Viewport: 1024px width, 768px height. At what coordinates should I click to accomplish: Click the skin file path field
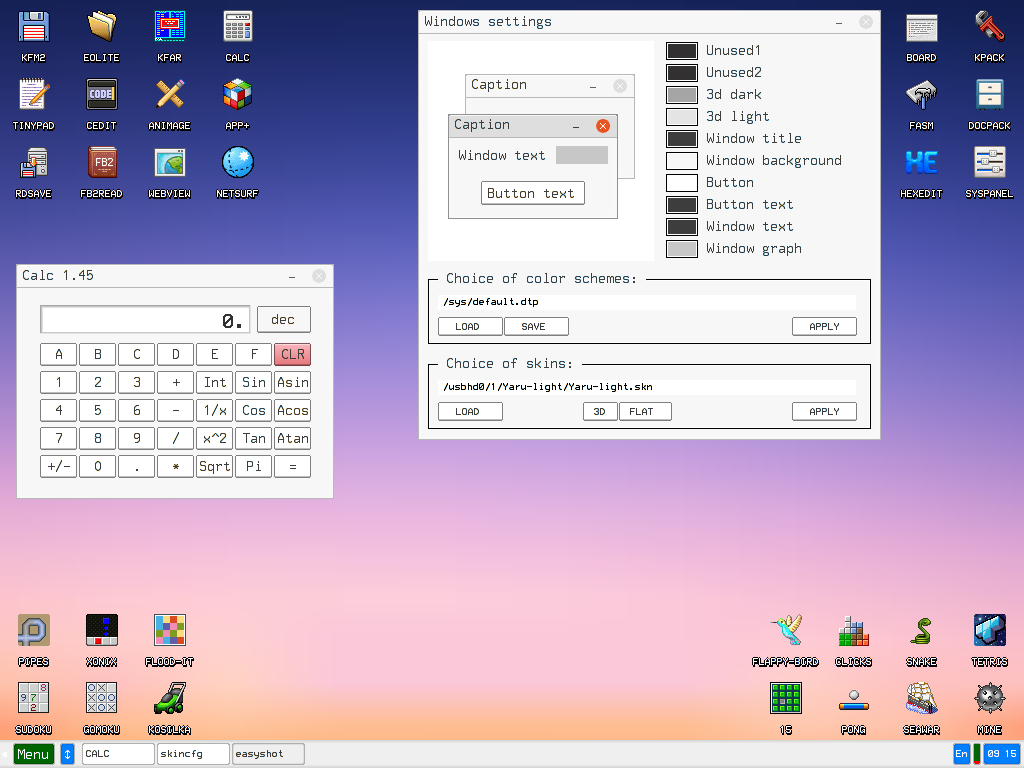[x=648, y=387]
